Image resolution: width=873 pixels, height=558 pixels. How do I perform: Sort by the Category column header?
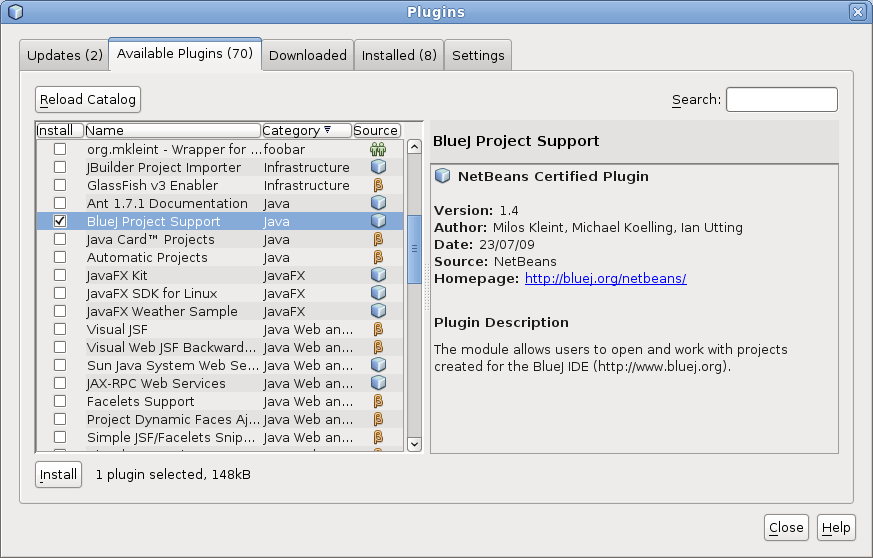tap(306, 130)
